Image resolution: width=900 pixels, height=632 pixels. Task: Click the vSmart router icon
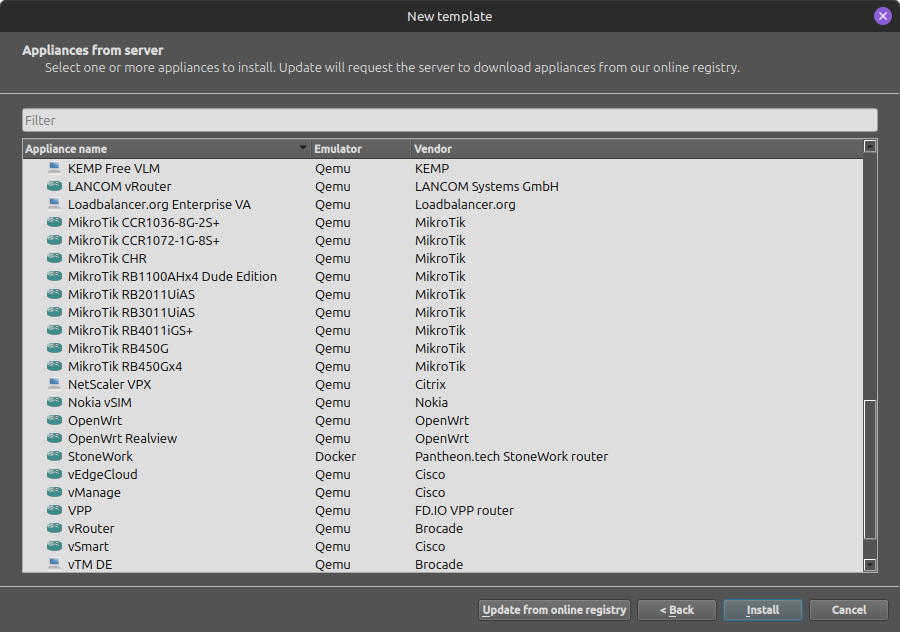(x=55, y=546)
